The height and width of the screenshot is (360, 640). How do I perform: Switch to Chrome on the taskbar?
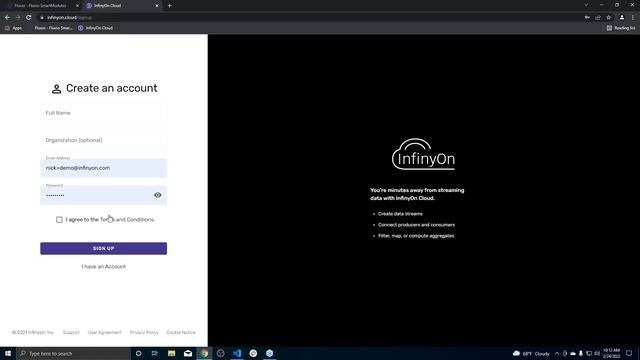click(x=204, y=353)
